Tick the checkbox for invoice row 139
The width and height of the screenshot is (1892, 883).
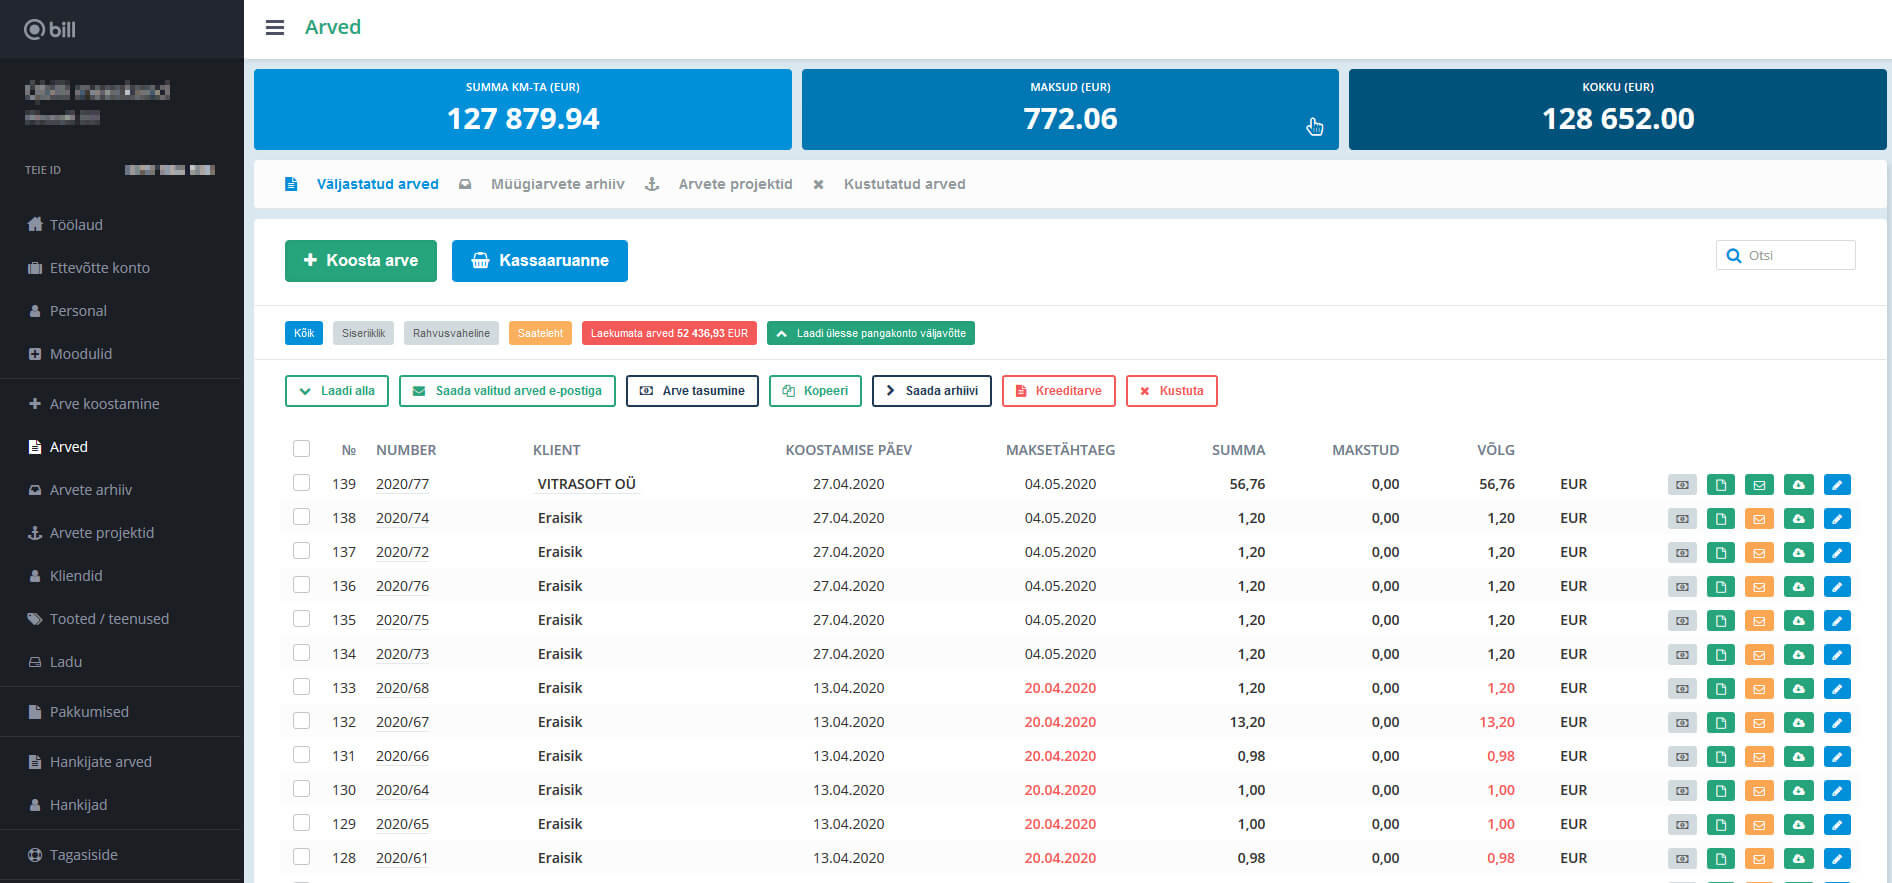(x=301, y=483)
